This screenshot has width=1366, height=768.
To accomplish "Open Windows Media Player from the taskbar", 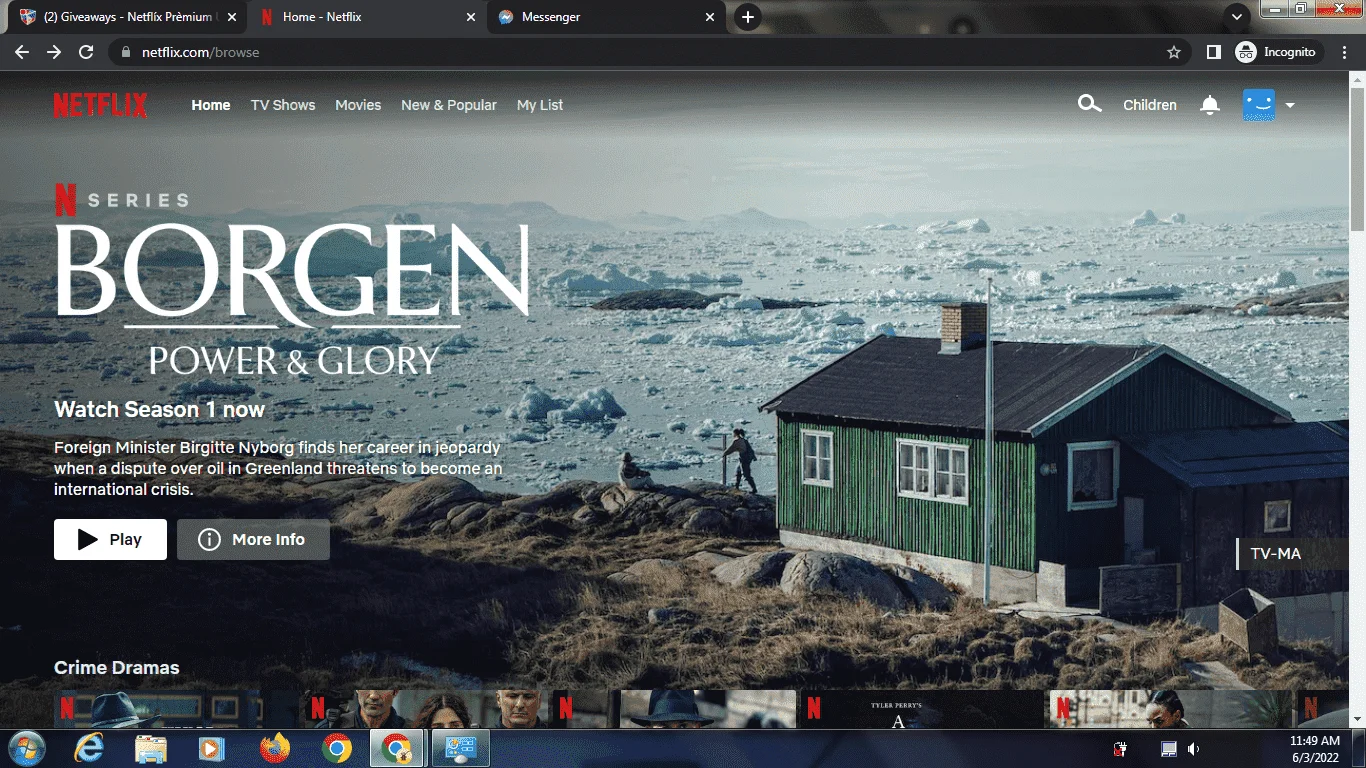I will pyautogui.click(x=212, y=748).
